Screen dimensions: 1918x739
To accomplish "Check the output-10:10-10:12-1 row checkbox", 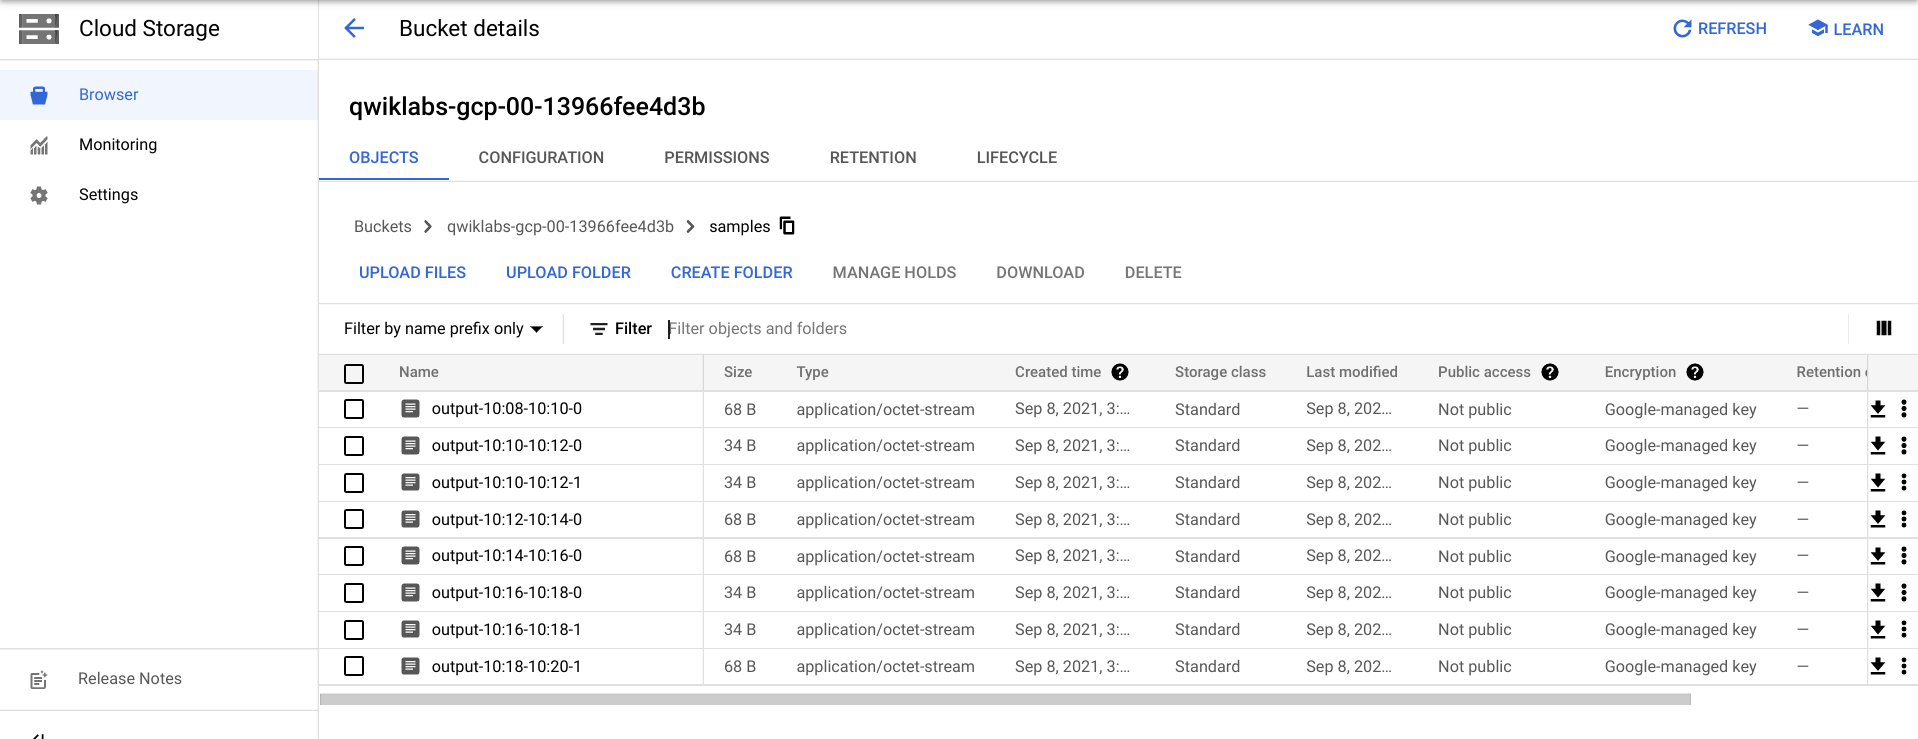I will pos(354,483).
